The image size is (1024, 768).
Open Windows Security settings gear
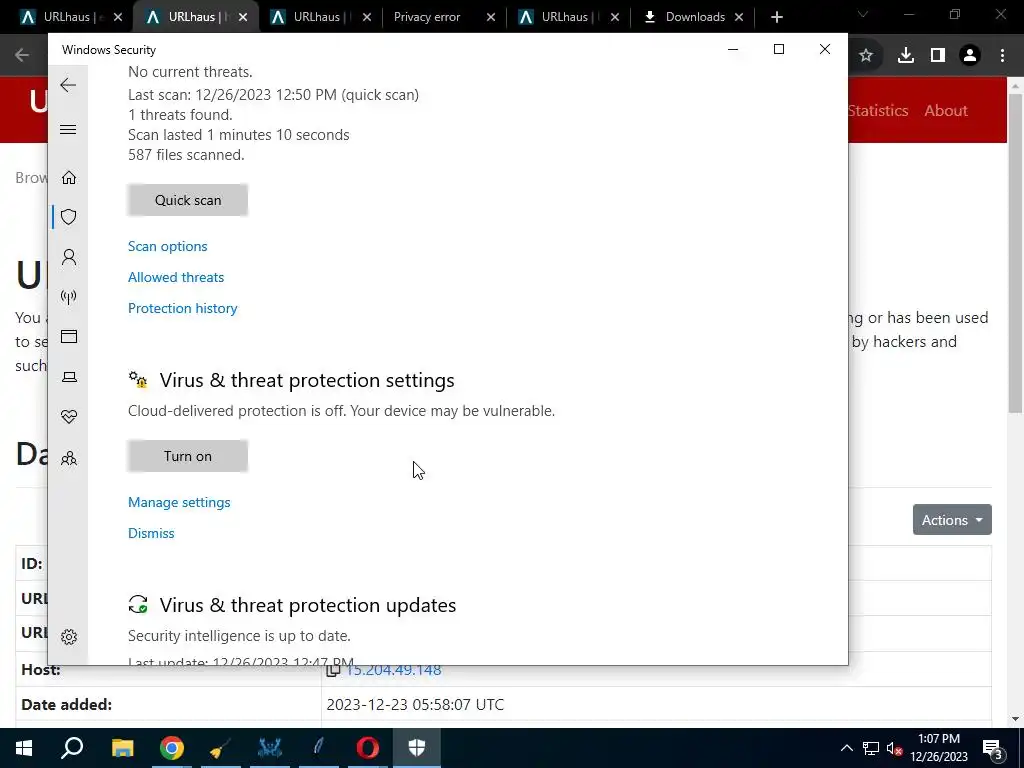point(69,637)
